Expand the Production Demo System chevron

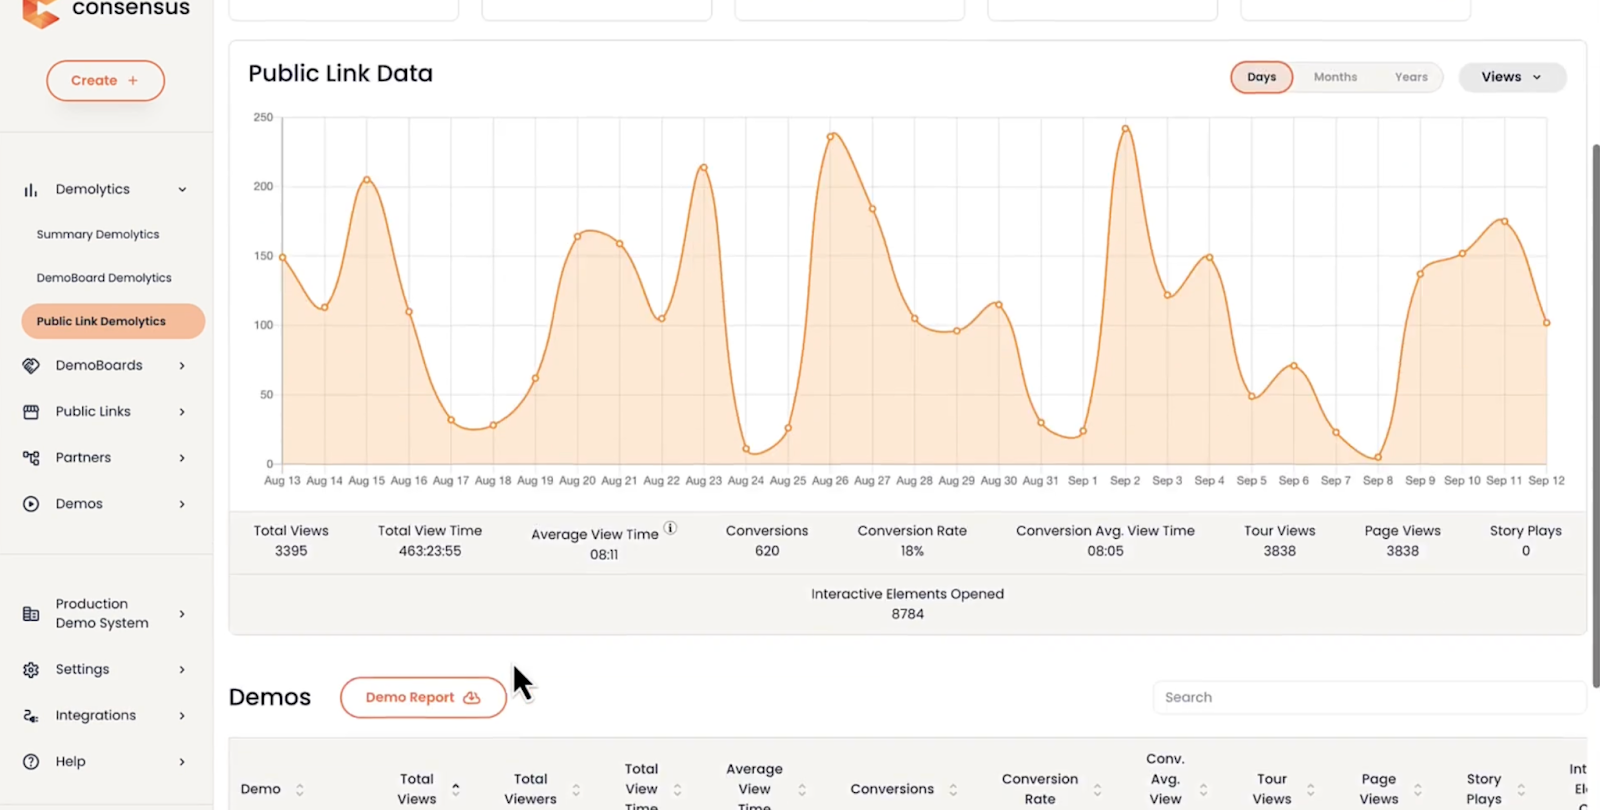coord(182,614)
